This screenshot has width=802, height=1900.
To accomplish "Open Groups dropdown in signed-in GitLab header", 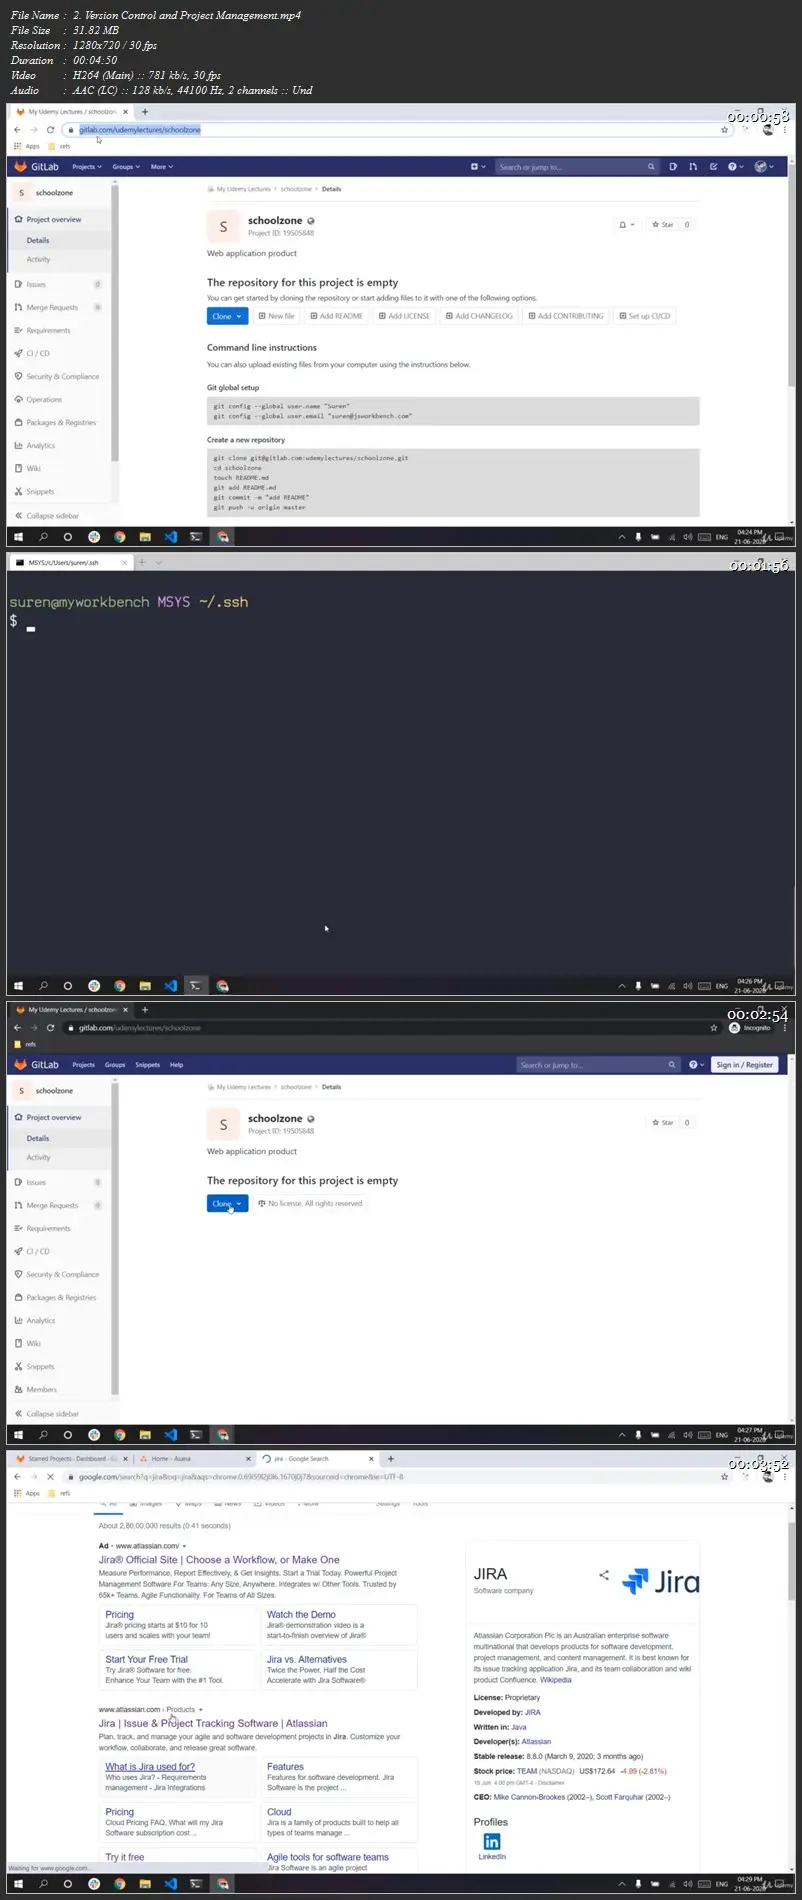I will coord(126,167).
